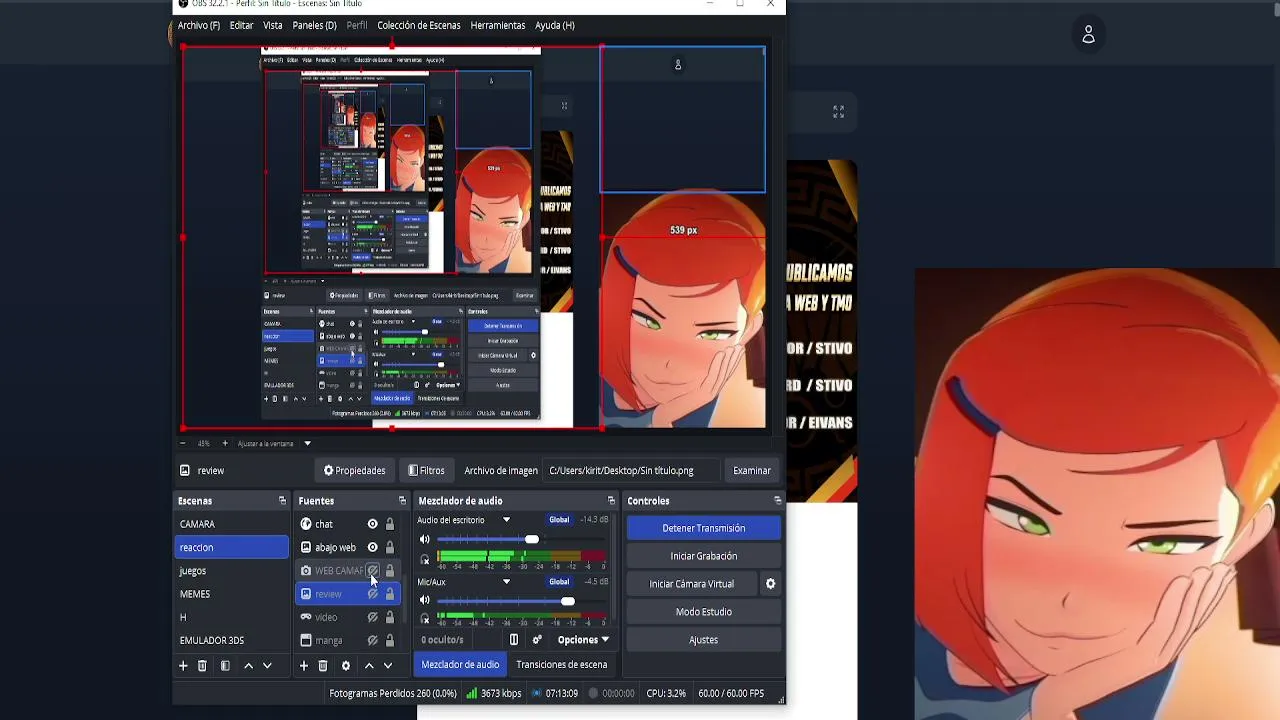This screenshot has width=1280, height=720.
Task: Open the Ayuda menu
Action: pos(554,25)
